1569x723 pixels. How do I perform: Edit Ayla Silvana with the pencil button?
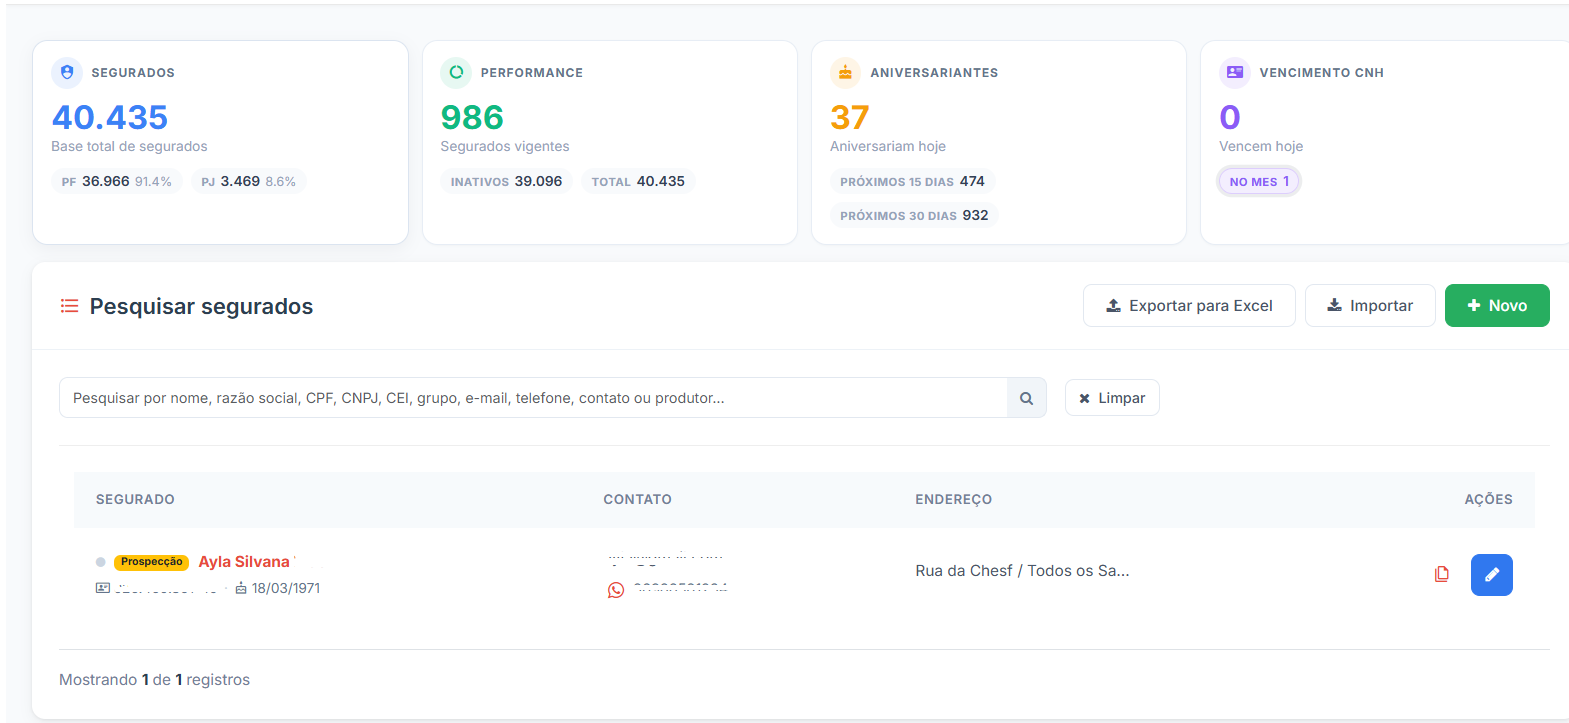coord(1491,575)
